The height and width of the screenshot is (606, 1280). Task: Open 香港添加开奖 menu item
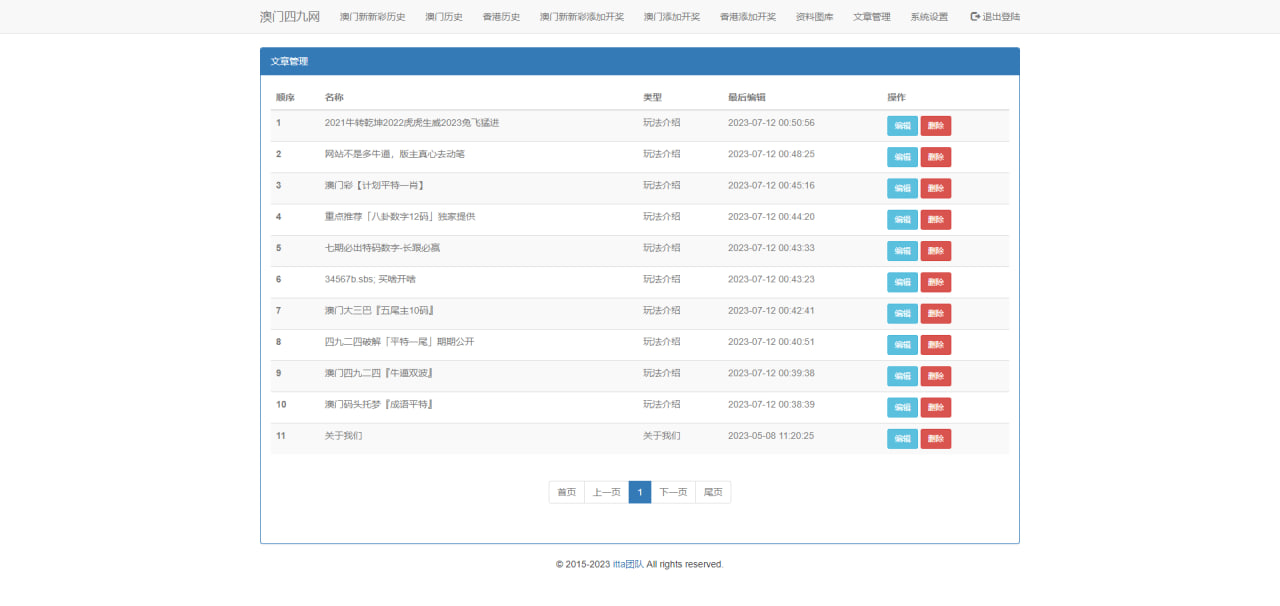748,17
